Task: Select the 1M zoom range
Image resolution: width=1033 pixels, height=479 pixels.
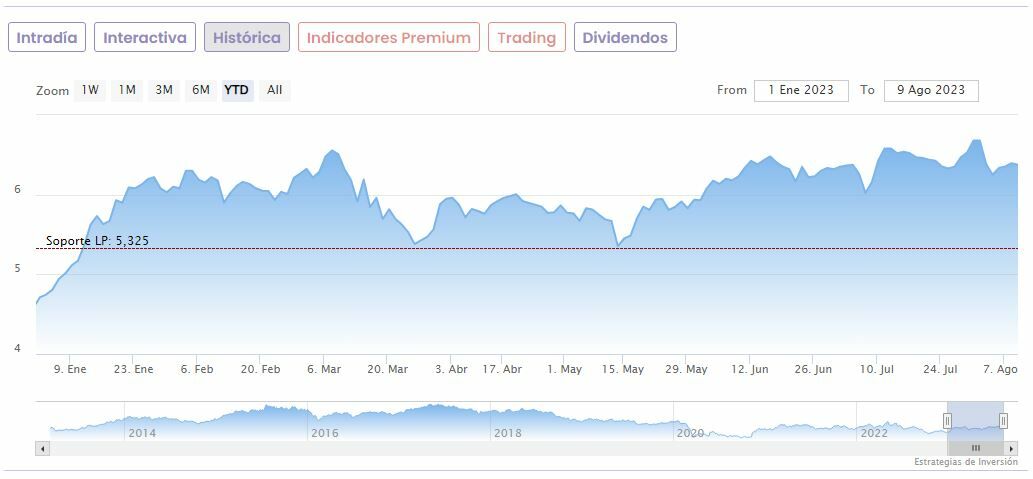Action: coord(127,90)
